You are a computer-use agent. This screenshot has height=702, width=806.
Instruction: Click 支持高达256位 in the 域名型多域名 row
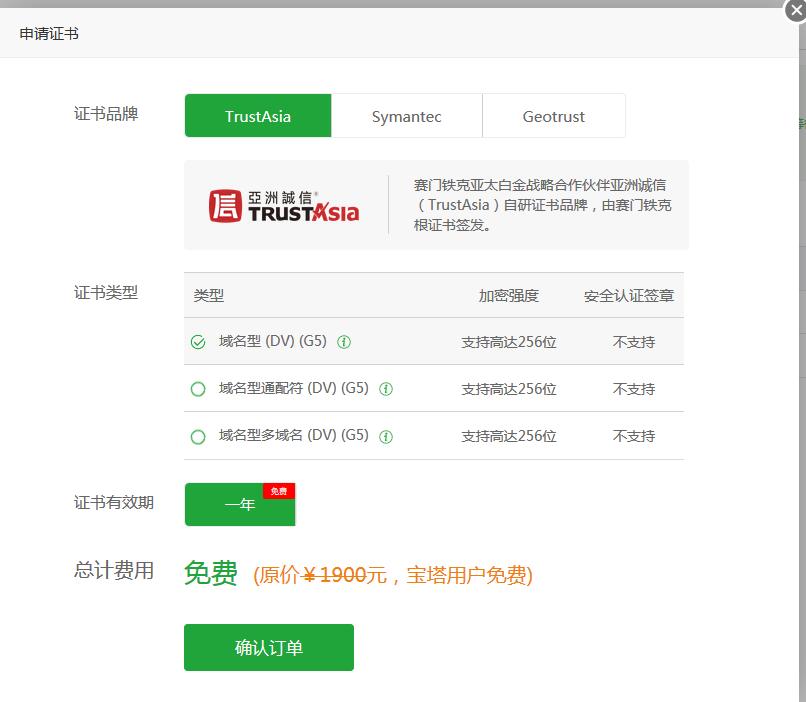tap(509, 436)
